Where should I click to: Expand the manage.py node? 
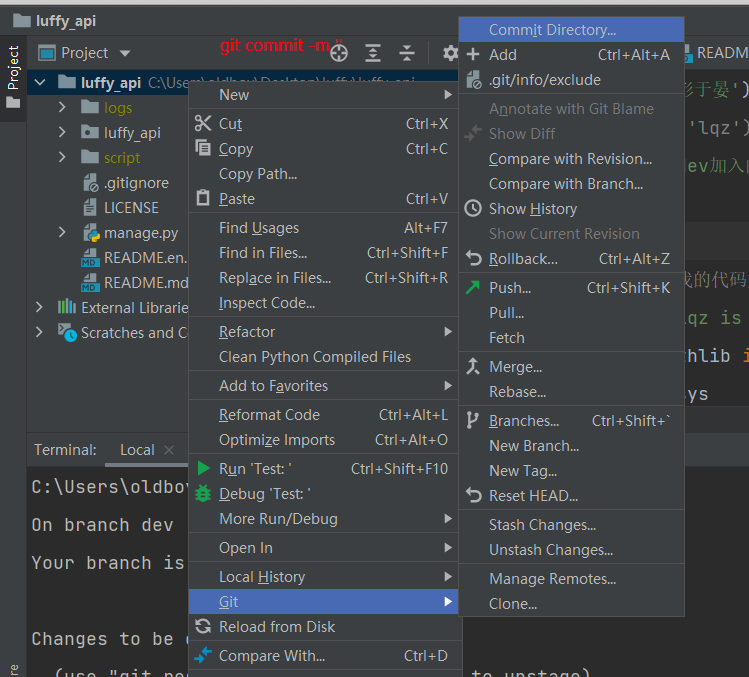62,232
